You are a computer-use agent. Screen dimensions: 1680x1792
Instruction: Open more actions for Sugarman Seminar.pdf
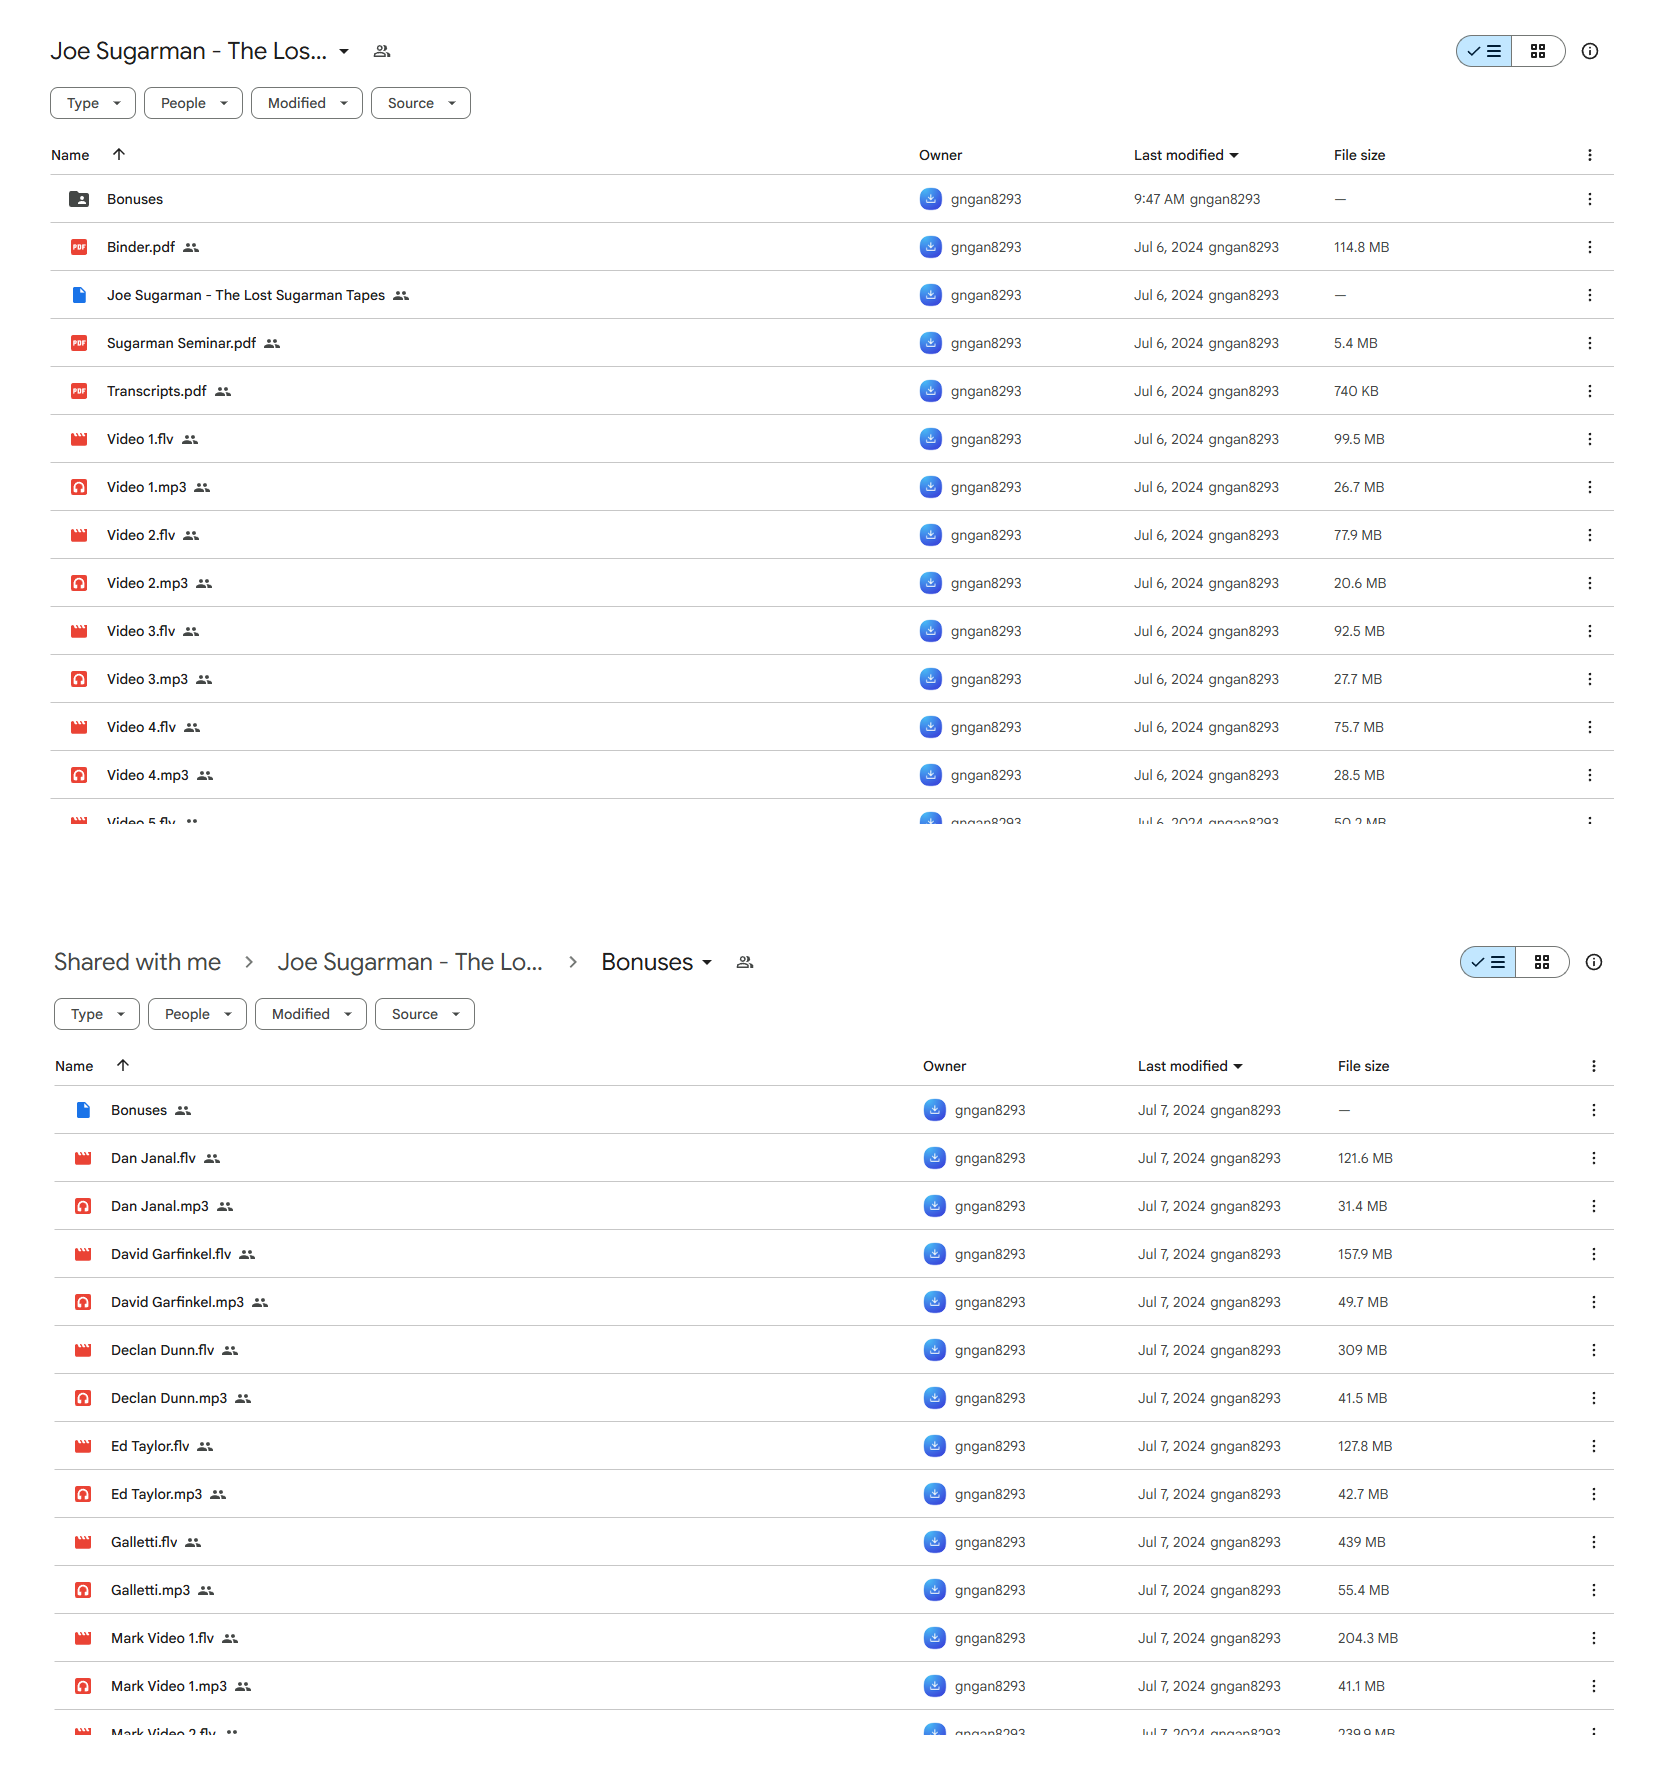[x=1590, y=343]
